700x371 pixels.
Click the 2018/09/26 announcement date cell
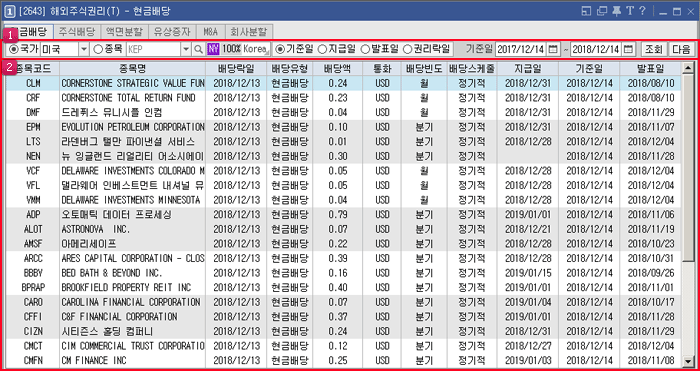[650, 273]
